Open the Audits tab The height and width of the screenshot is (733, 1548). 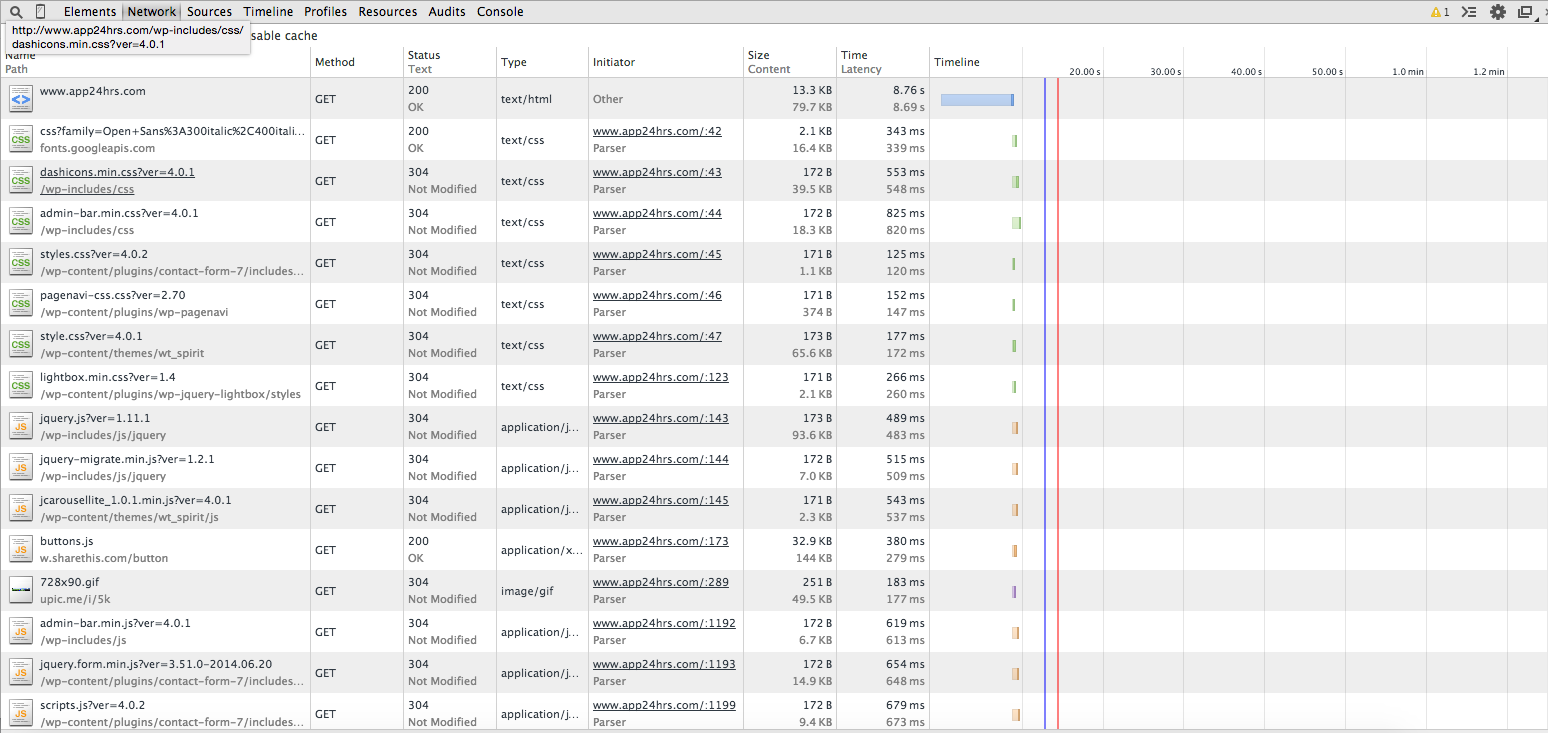(447, 12)
